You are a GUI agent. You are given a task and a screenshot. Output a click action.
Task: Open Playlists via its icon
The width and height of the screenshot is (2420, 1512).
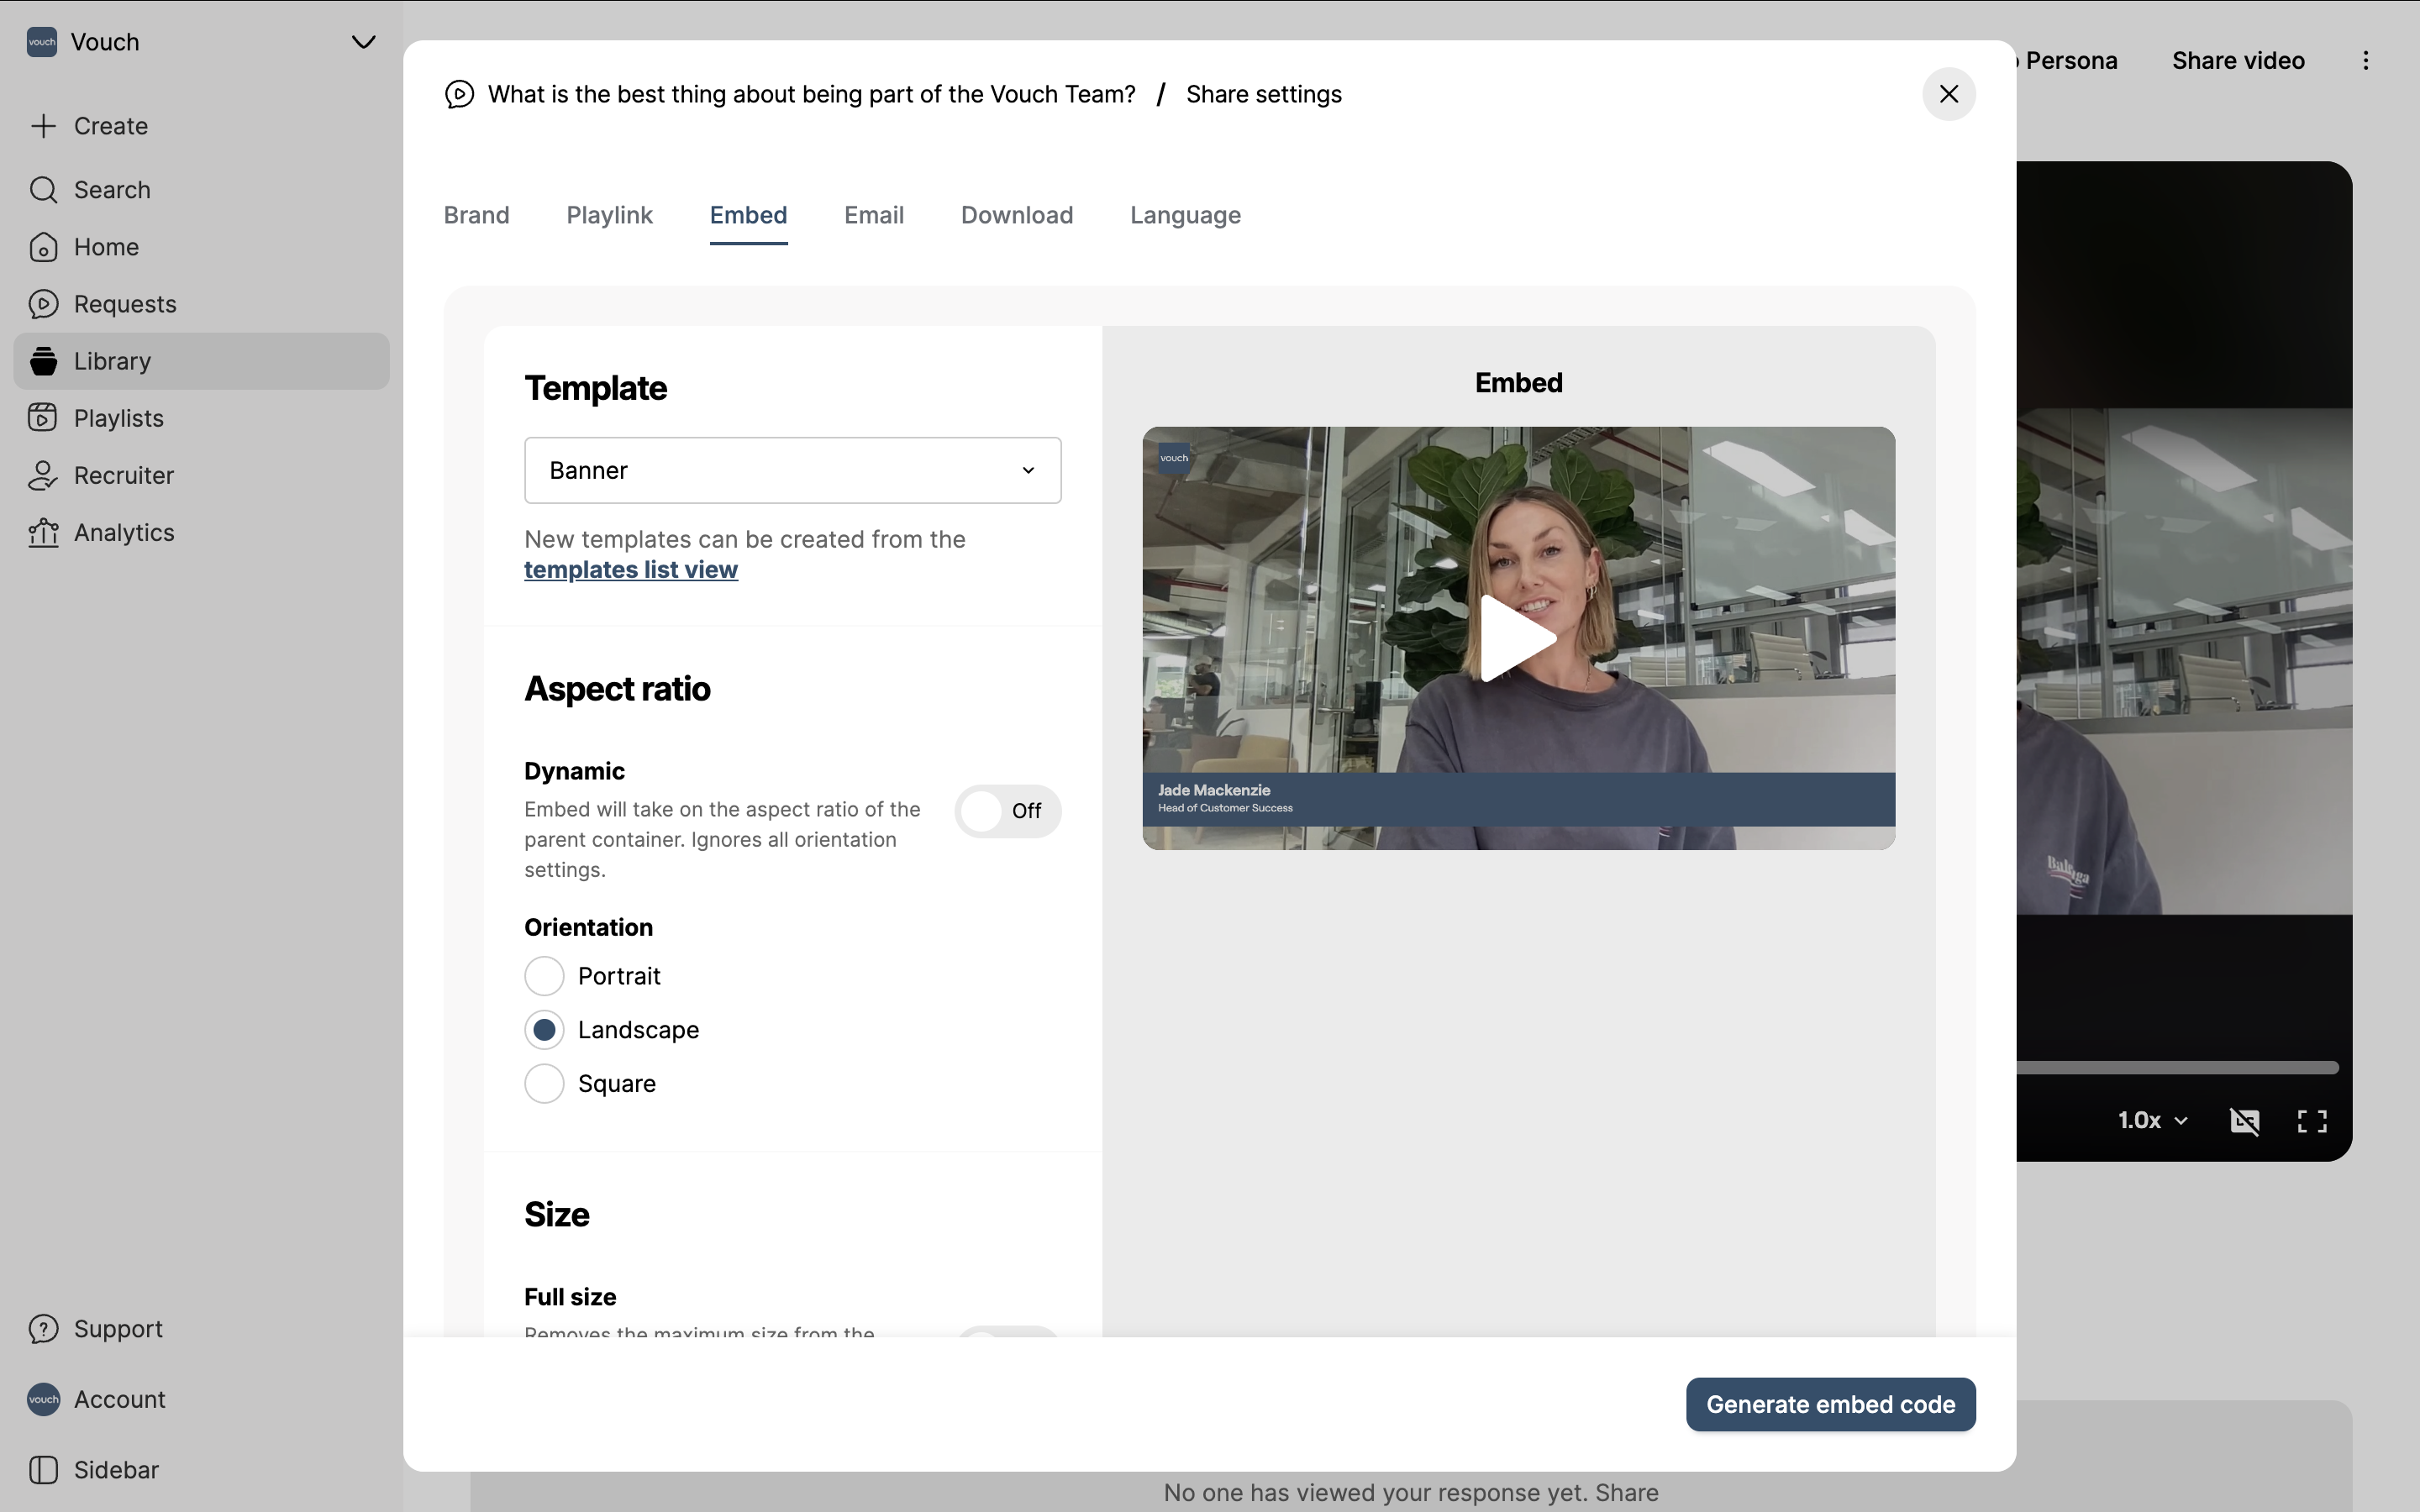(x=43, y=418)
